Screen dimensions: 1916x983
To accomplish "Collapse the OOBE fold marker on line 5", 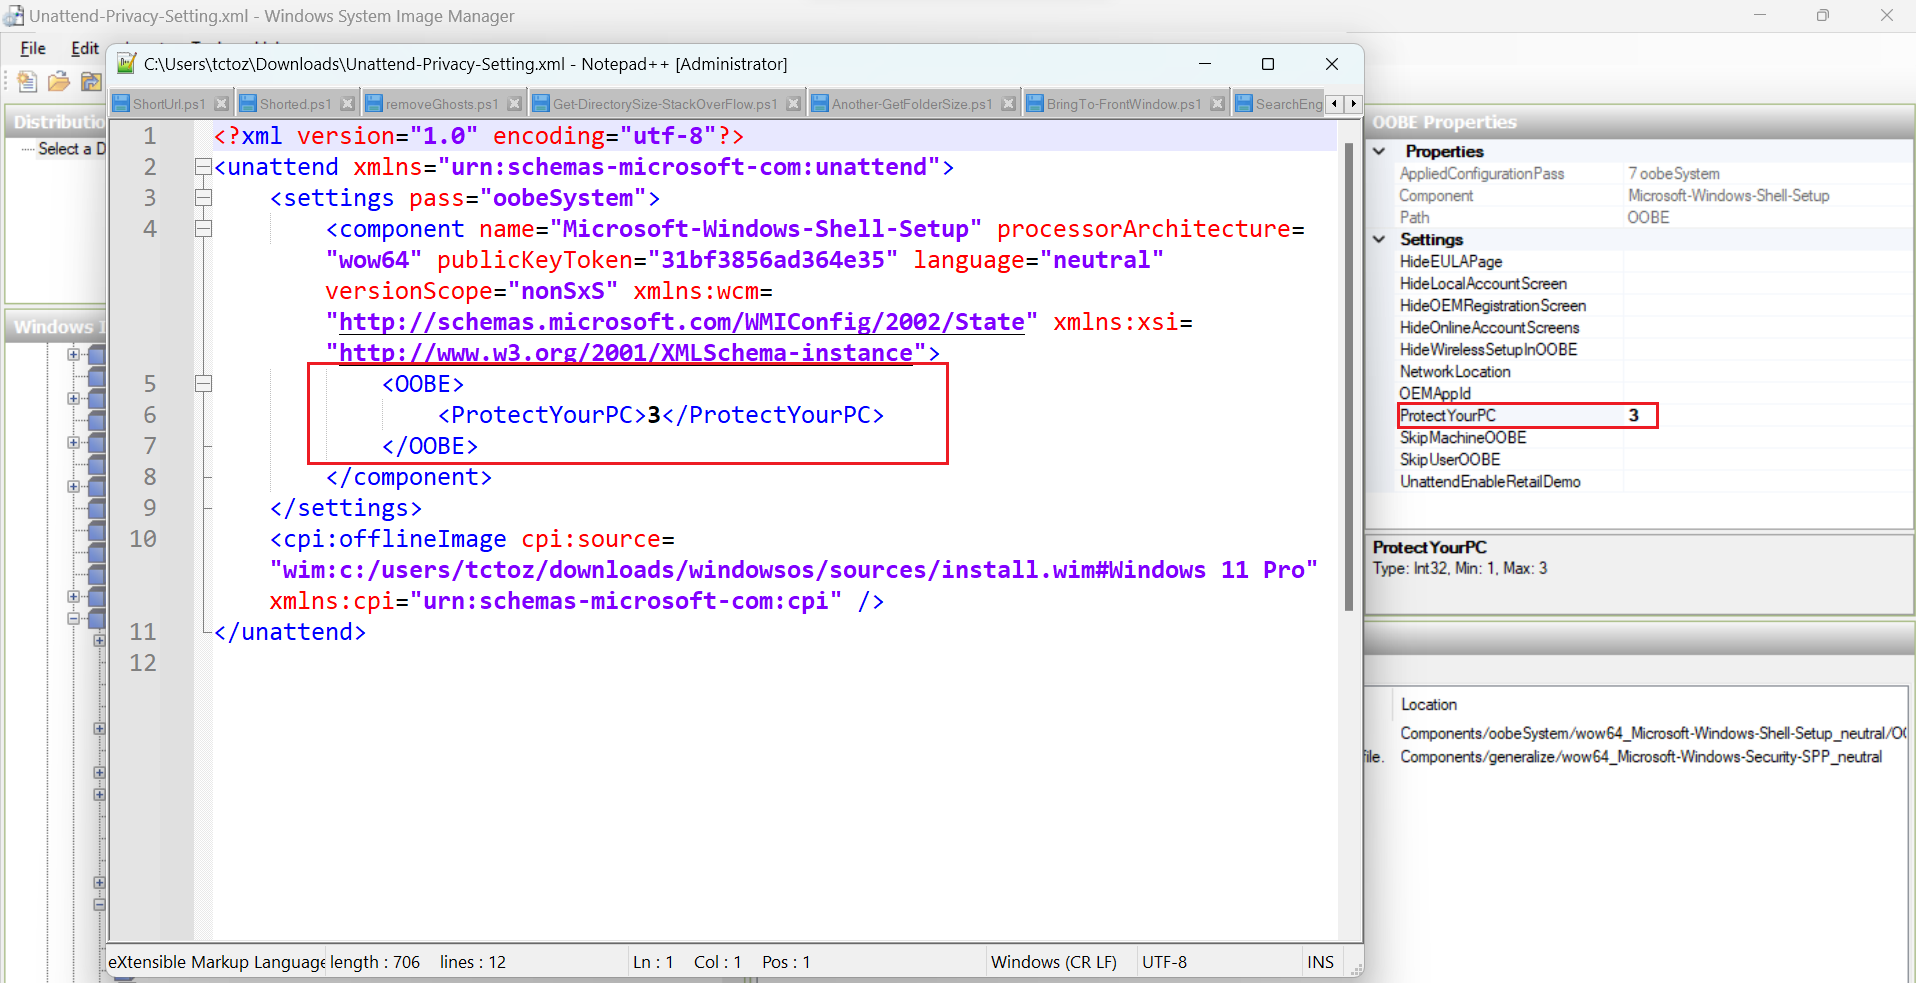I will tap(203, 384).
